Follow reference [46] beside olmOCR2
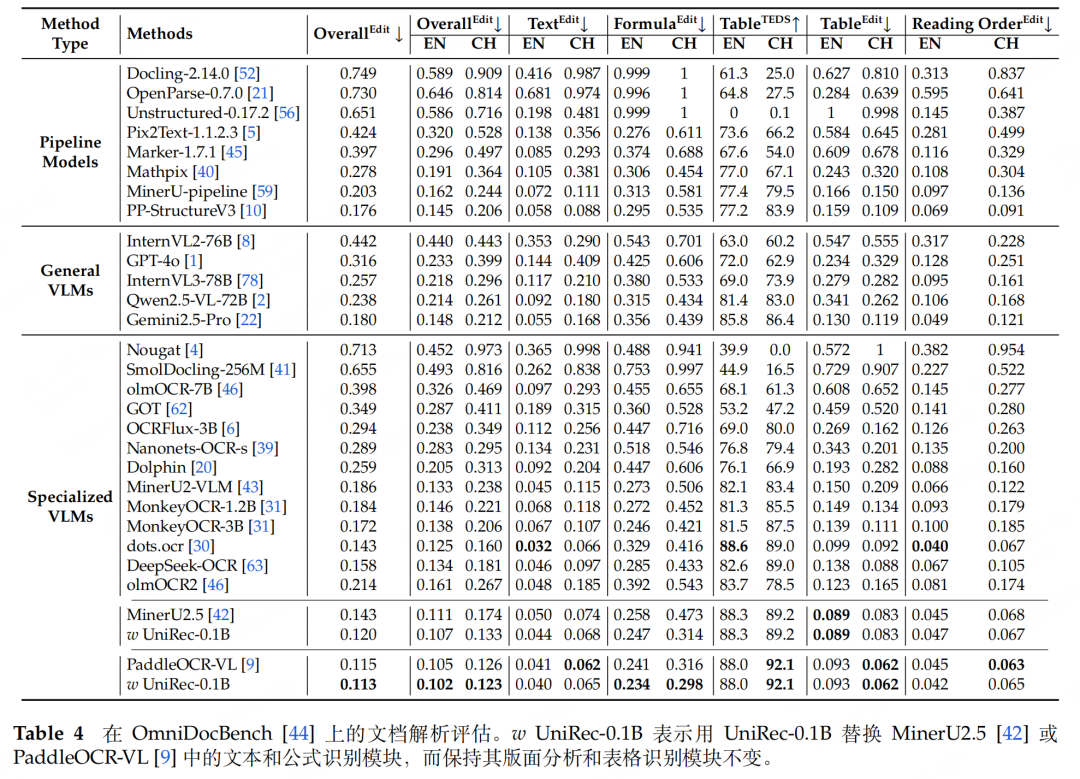The height and width of the screenshot is (779, 1080). (x=216, y=585)
